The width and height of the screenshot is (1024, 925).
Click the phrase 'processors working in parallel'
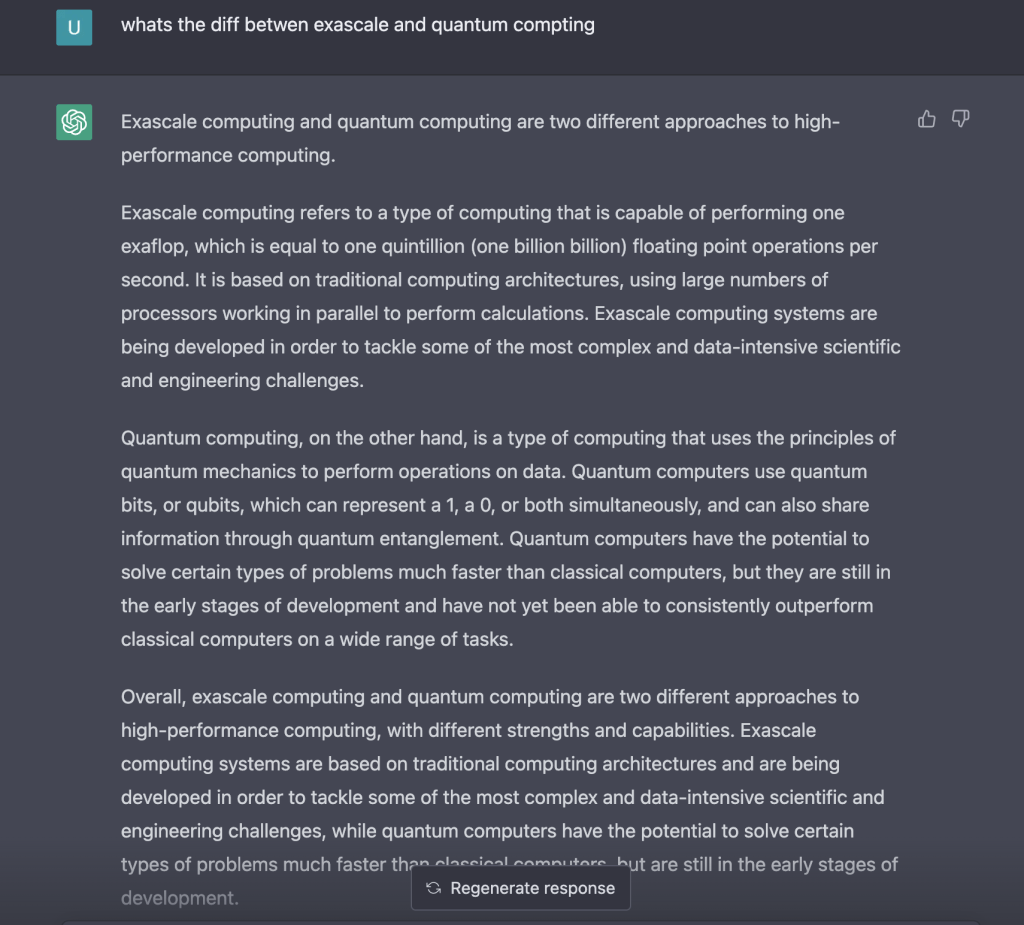pos(246,313)
